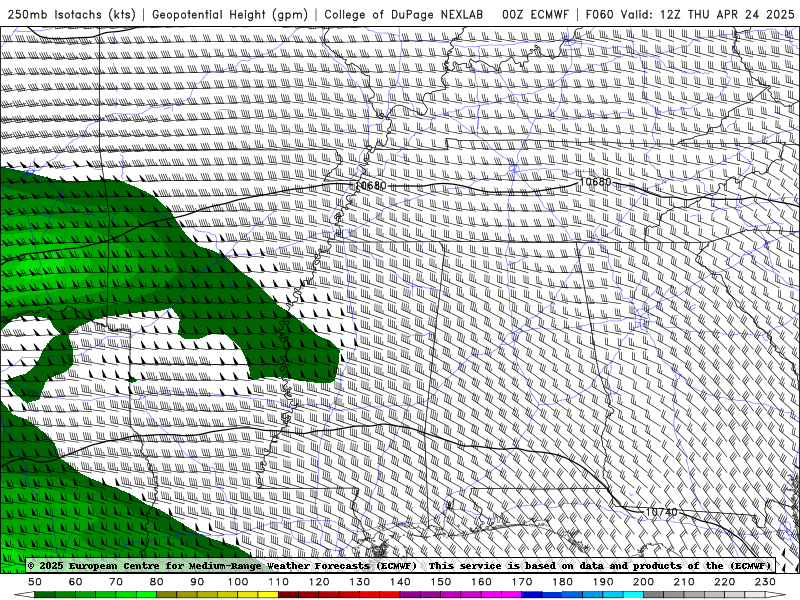Click the 220 value on the color scale
The image size is (800, 600).
pyautogui.click(x=724, y=582)
